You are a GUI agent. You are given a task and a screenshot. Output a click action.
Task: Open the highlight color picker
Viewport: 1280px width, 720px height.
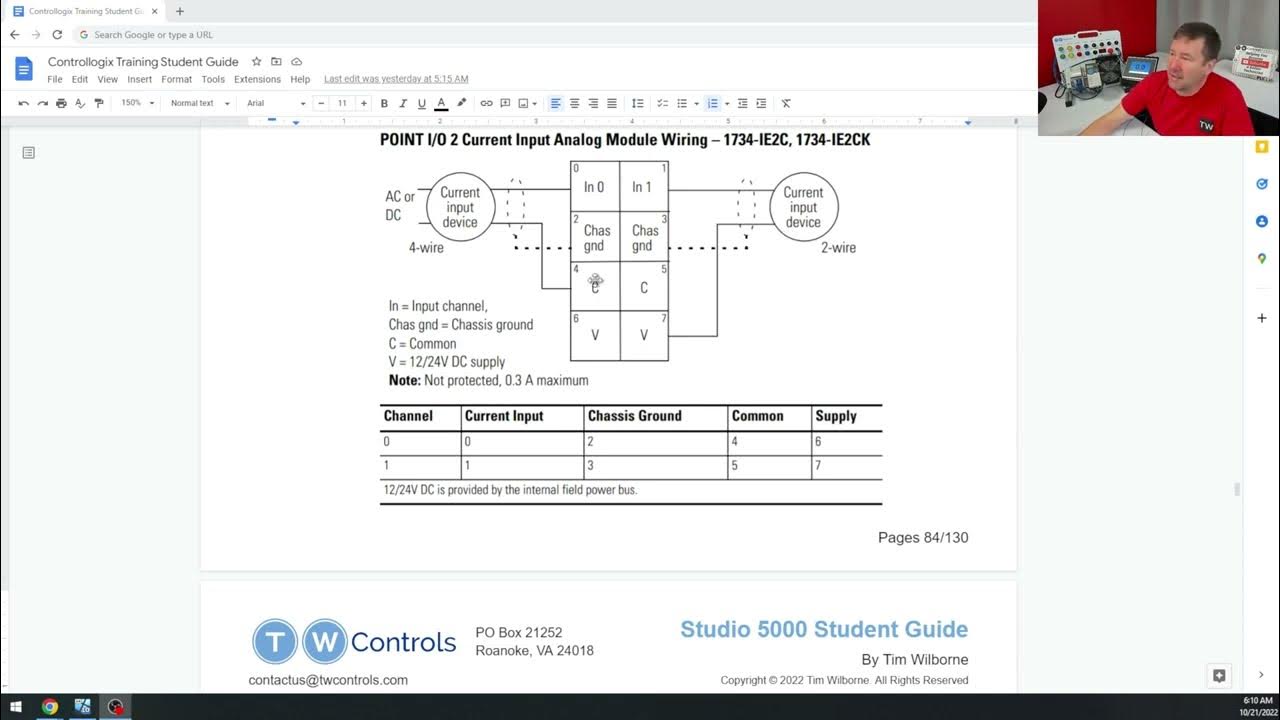coord(461,103)
